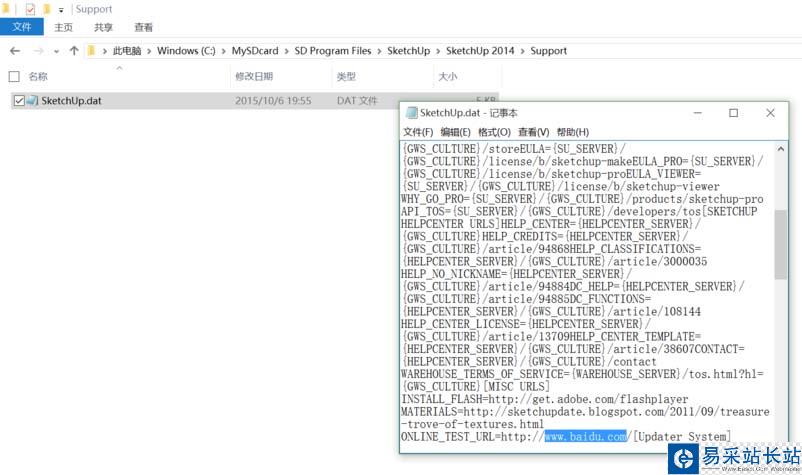This screenshot has width=802, height=475.
Task: Expand chevron after SD Program Files
Action: [x=379, y=51]
